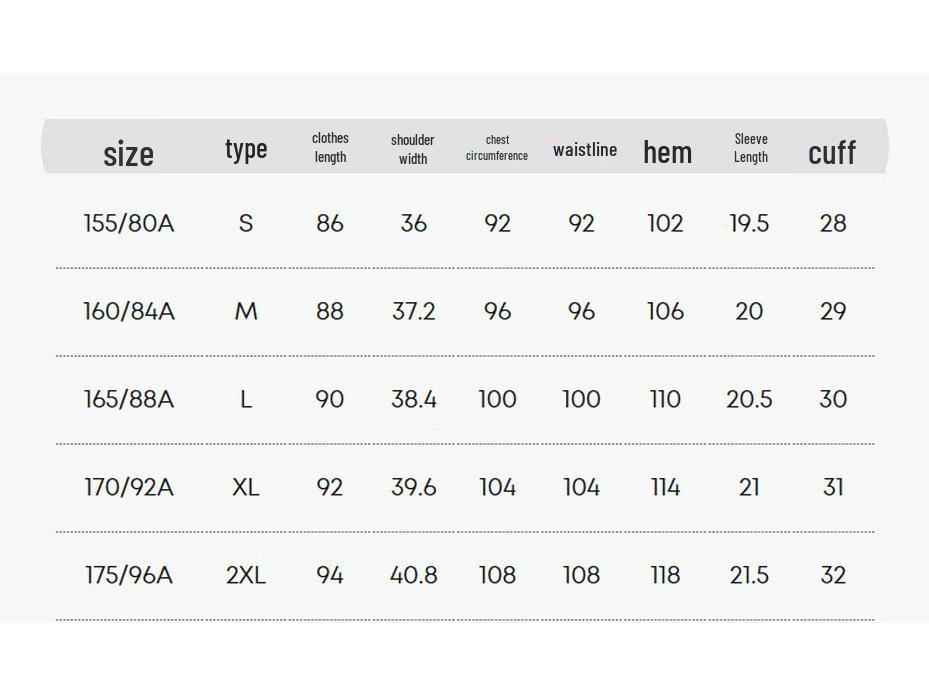
Task: Click the 118 hem value
Action: point(665,576)
